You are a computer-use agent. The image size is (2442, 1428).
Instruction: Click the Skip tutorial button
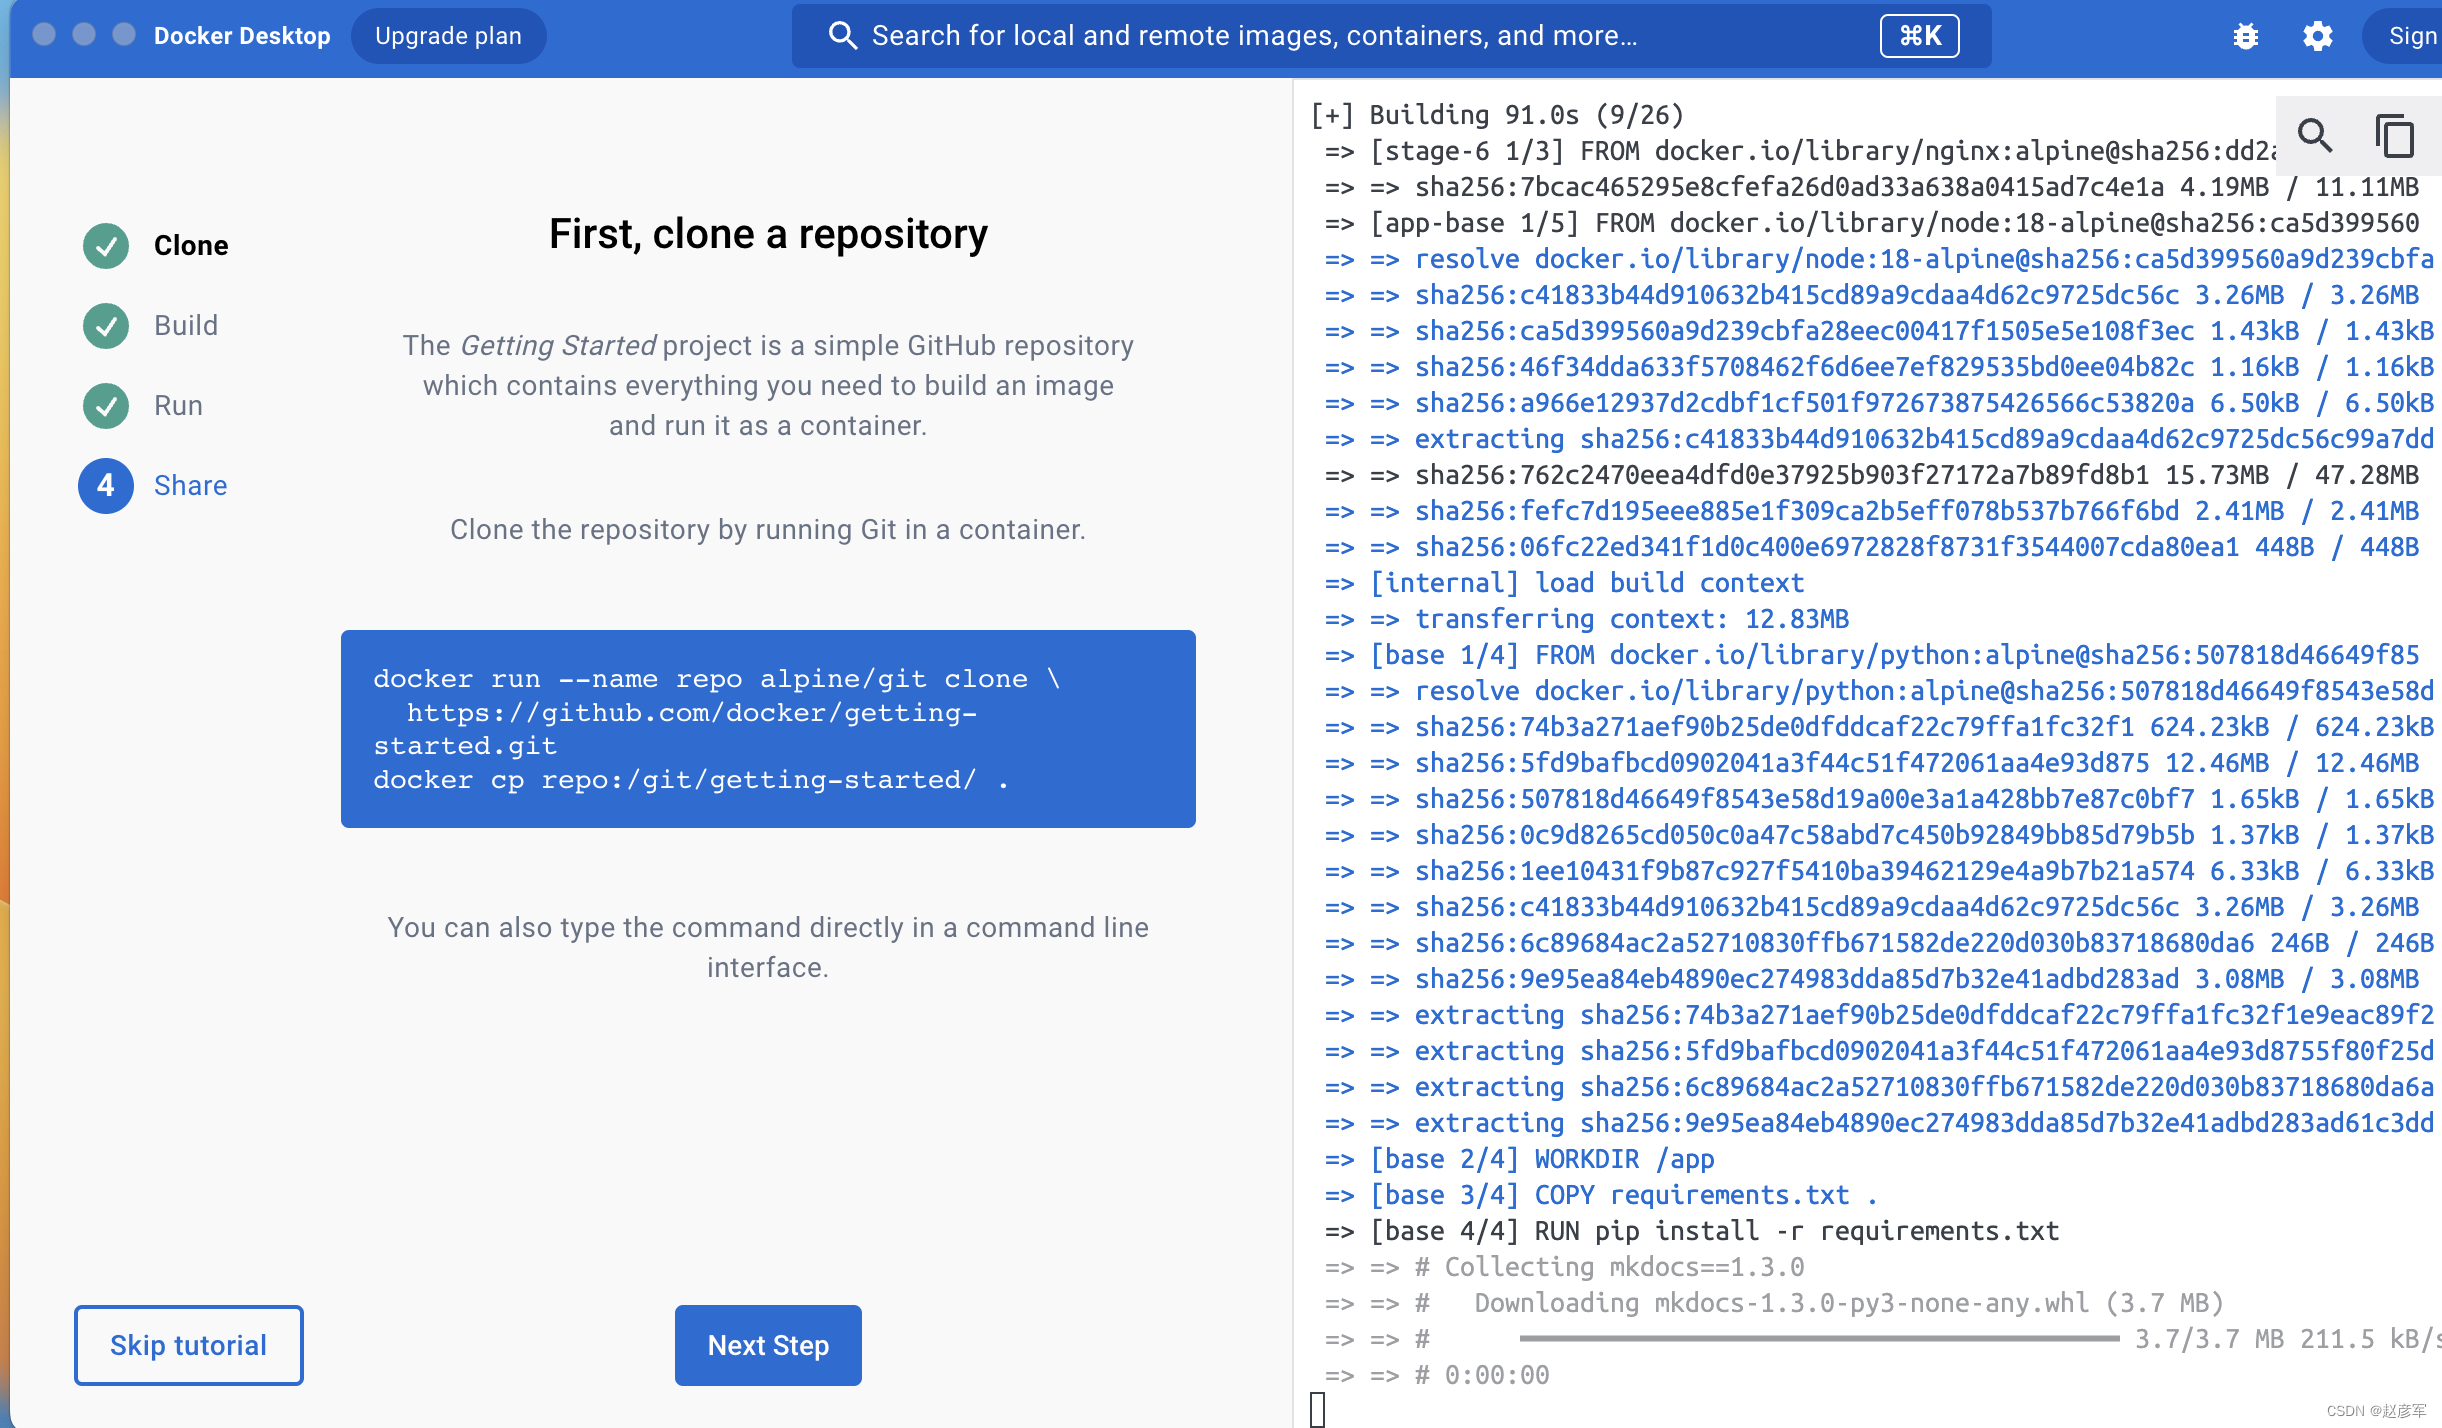pyautogui.click(x=187, y=1345)
